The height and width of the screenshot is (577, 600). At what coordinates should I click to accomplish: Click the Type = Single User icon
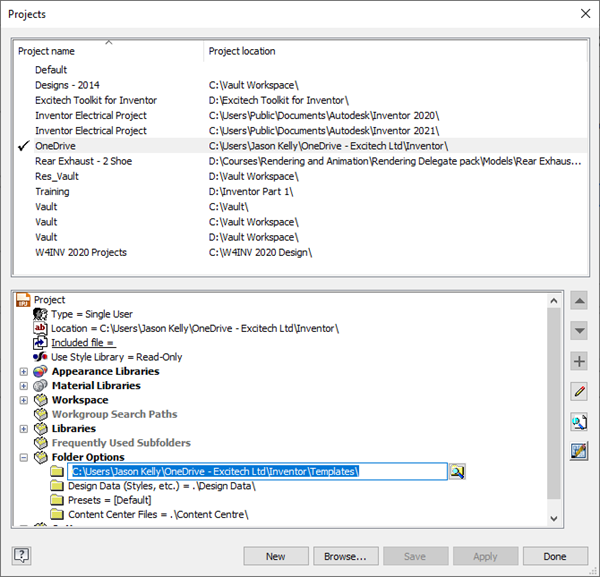(40, 314)
